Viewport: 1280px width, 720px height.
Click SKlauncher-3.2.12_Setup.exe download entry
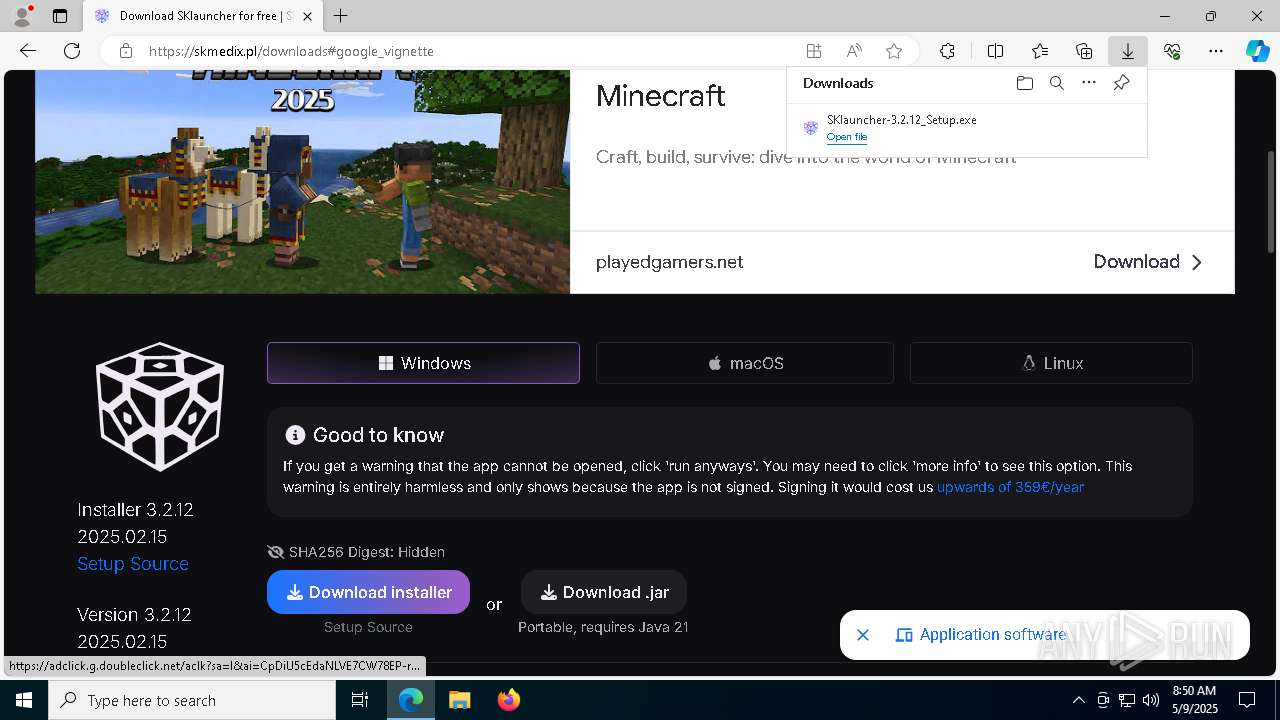click(966, 127)
